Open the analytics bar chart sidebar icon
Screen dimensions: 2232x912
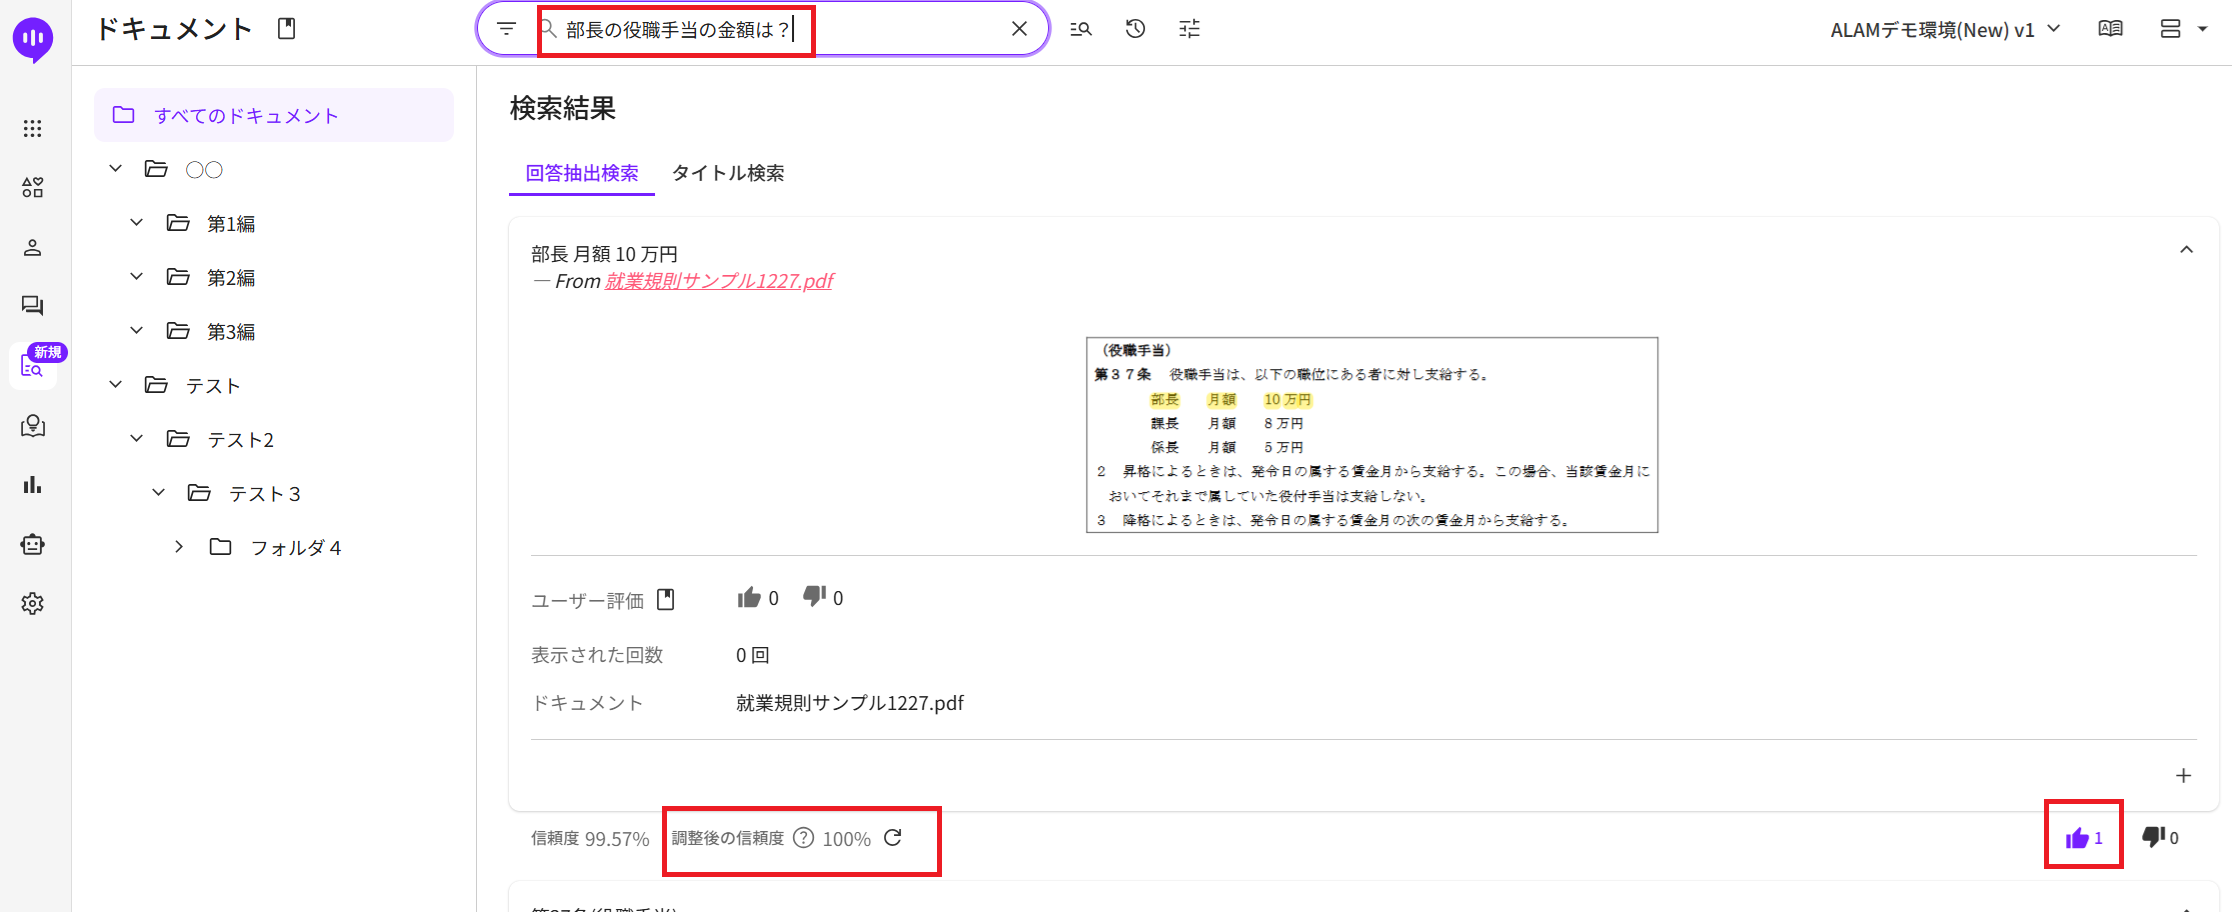coord(33,485)
